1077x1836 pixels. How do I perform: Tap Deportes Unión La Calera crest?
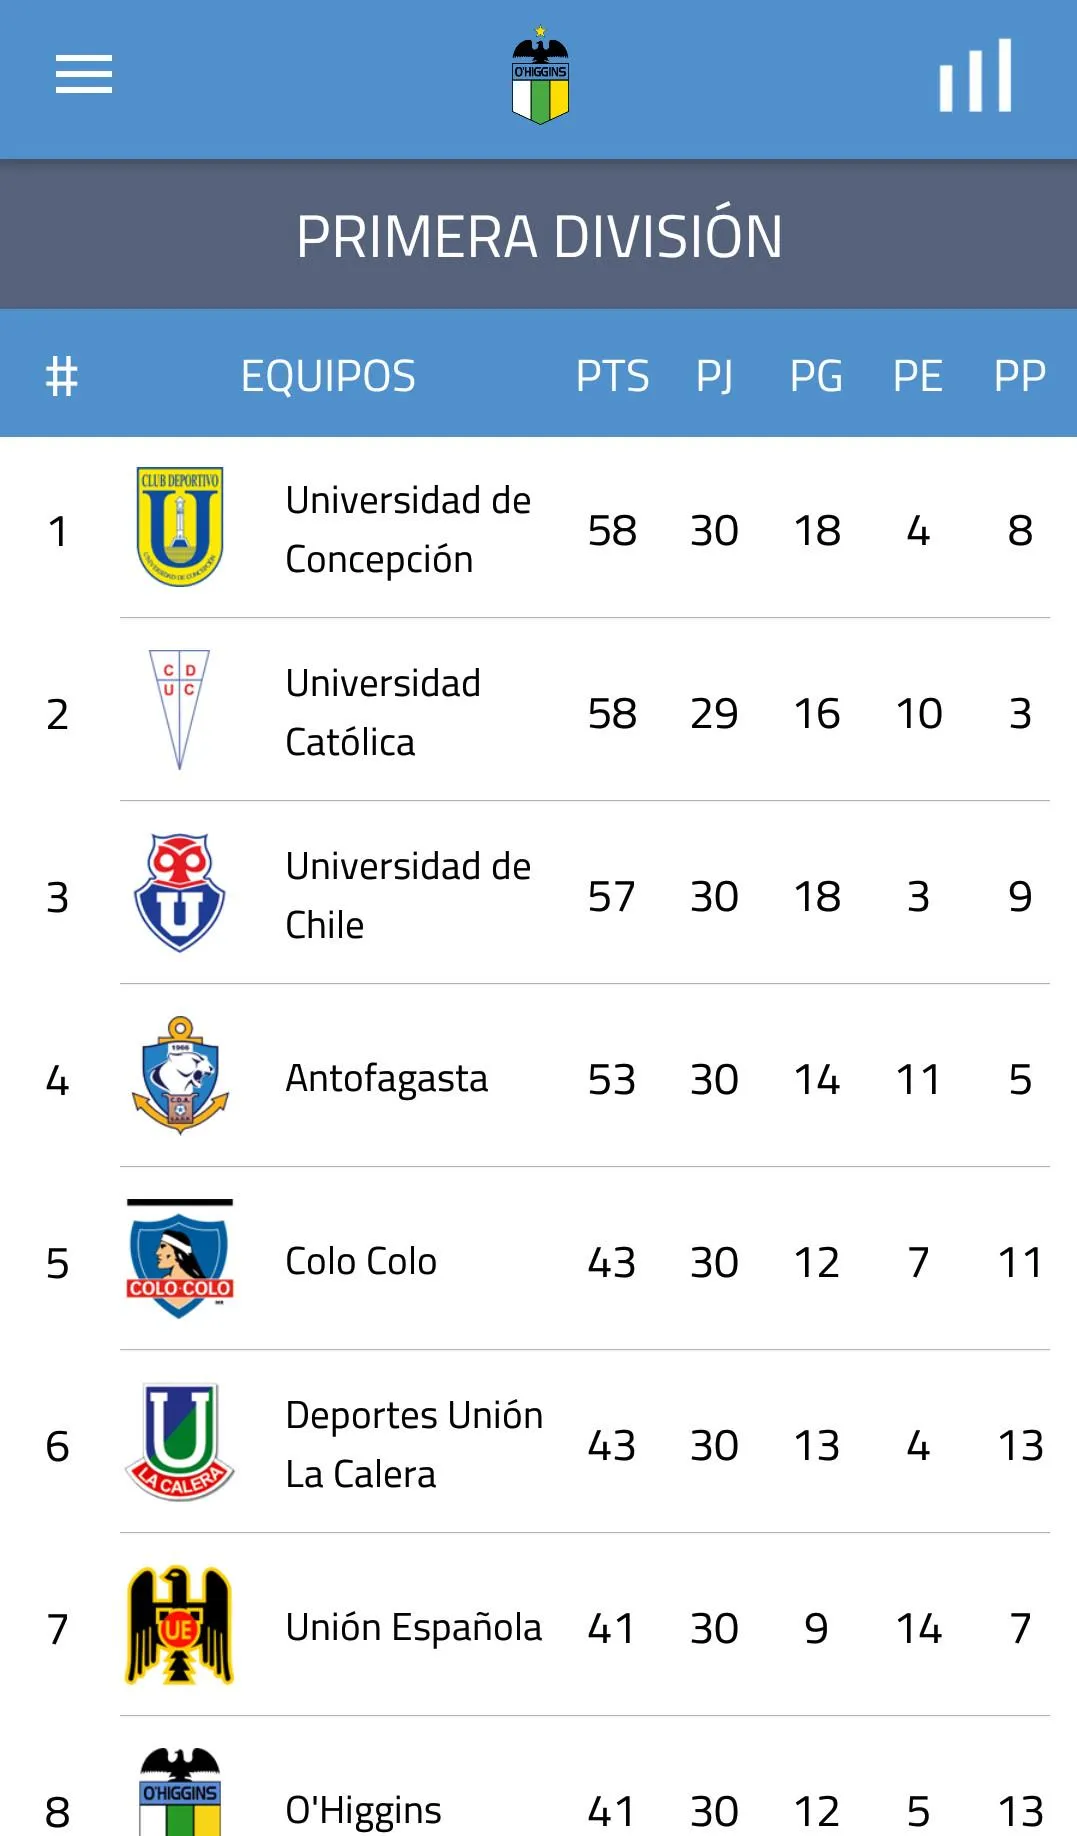pyautogui.click(x=180, y=1442)
